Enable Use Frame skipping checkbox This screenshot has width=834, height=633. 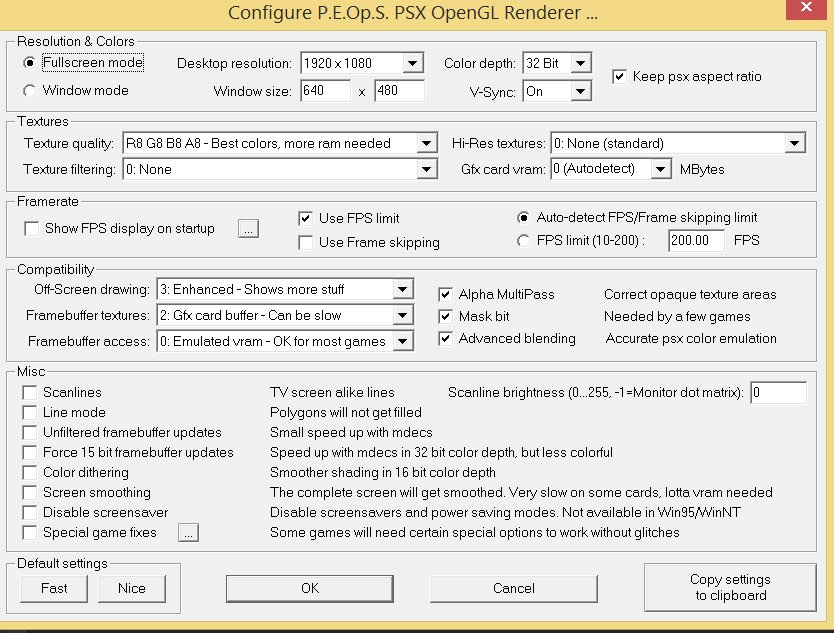pyautogui.click(x=305, y=243)
